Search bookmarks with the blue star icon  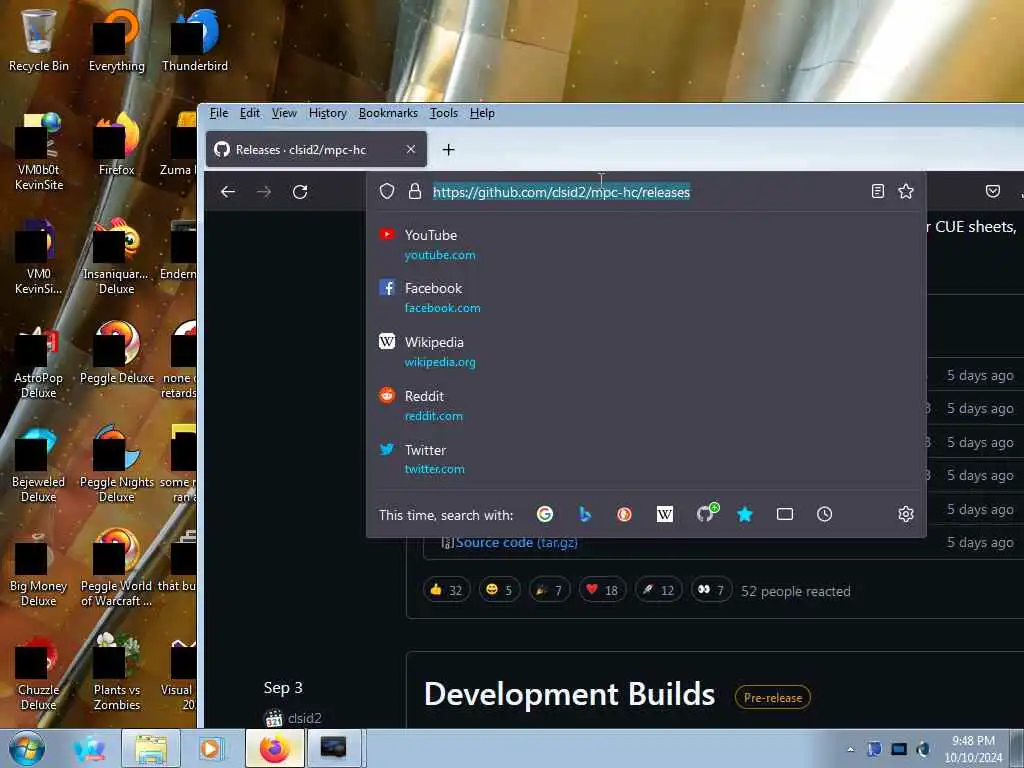[744, 515]
